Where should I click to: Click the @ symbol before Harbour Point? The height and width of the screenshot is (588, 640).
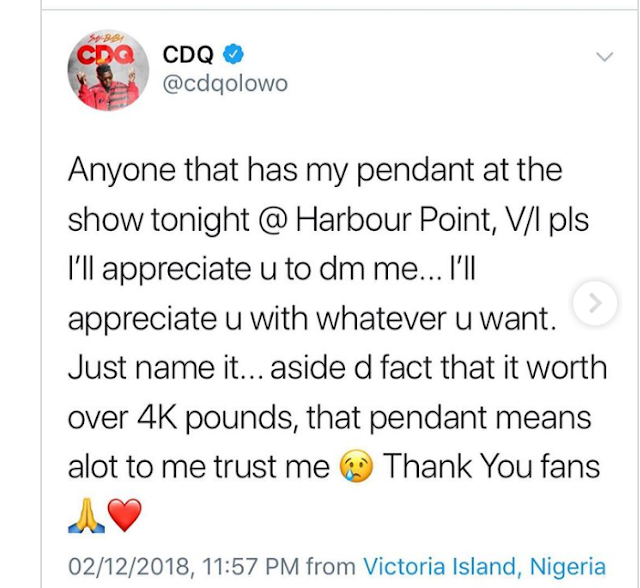pyautogui.click(x=273, y=220)
